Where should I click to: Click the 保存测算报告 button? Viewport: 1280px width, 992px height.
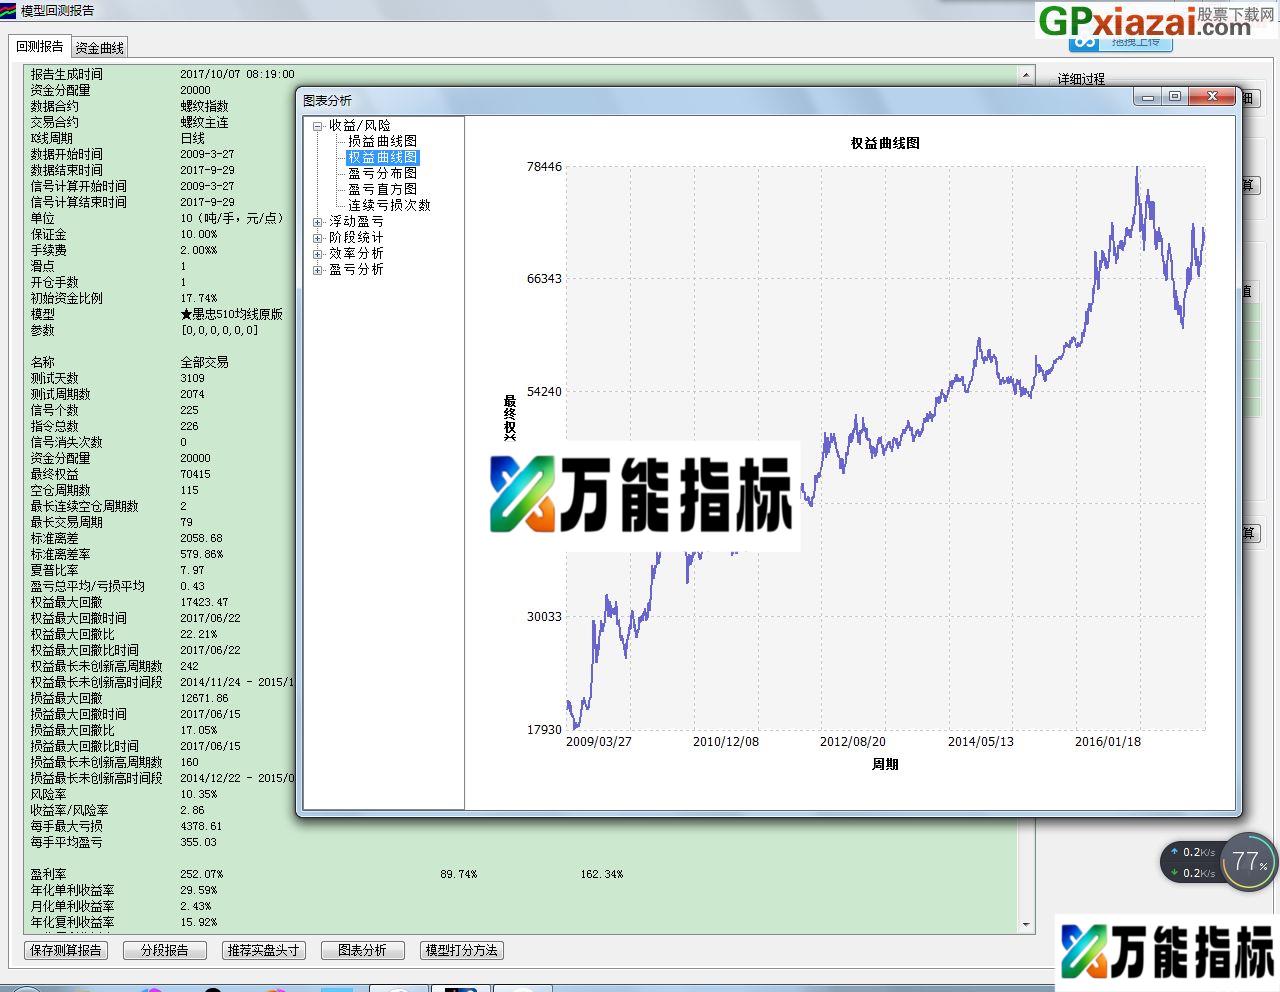65,950
